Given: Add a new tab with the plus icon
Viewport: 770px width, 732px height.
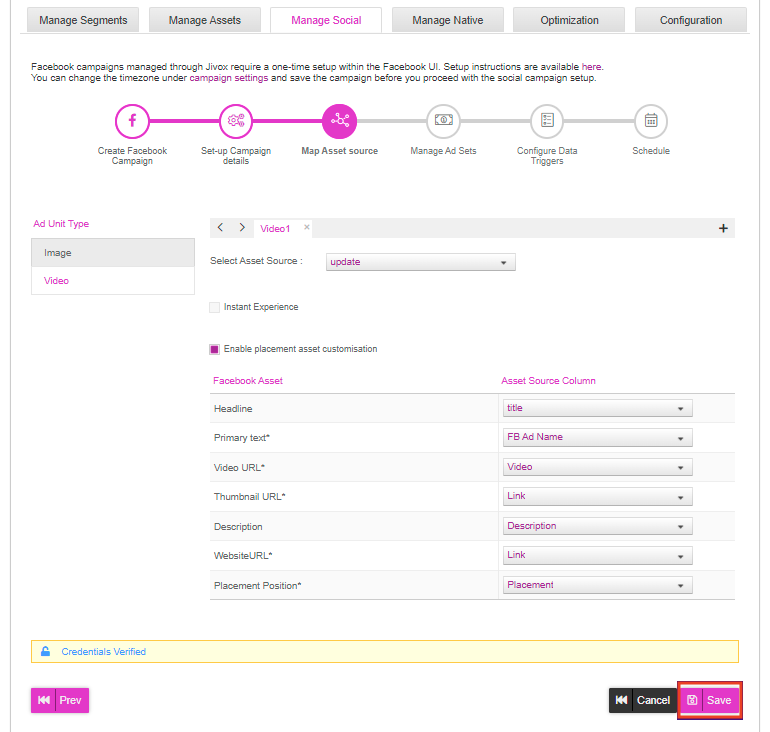Looking at the screenshot, I should 723,228.
